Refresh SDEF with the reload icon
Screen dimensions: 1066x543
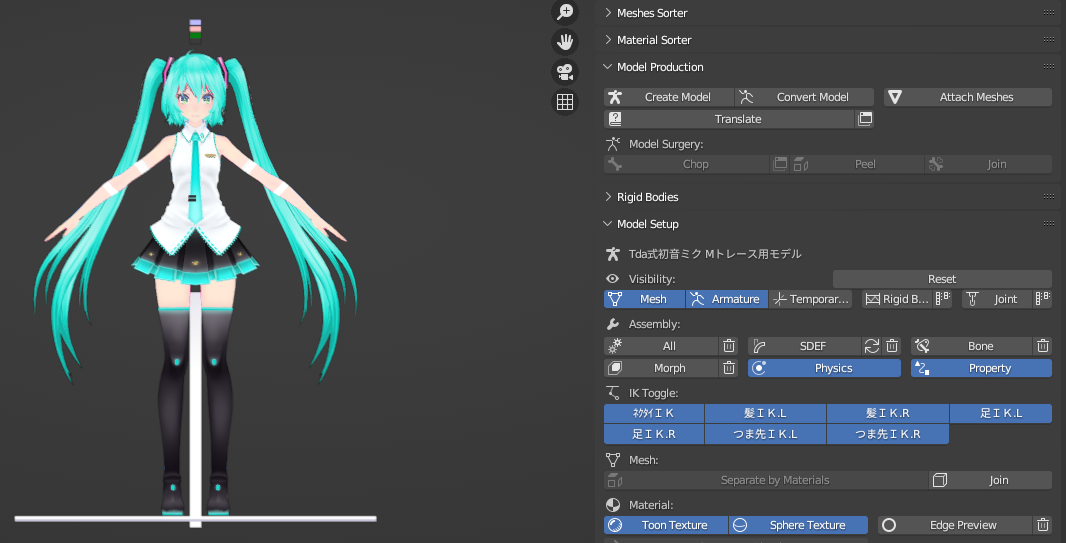(872, 346)
